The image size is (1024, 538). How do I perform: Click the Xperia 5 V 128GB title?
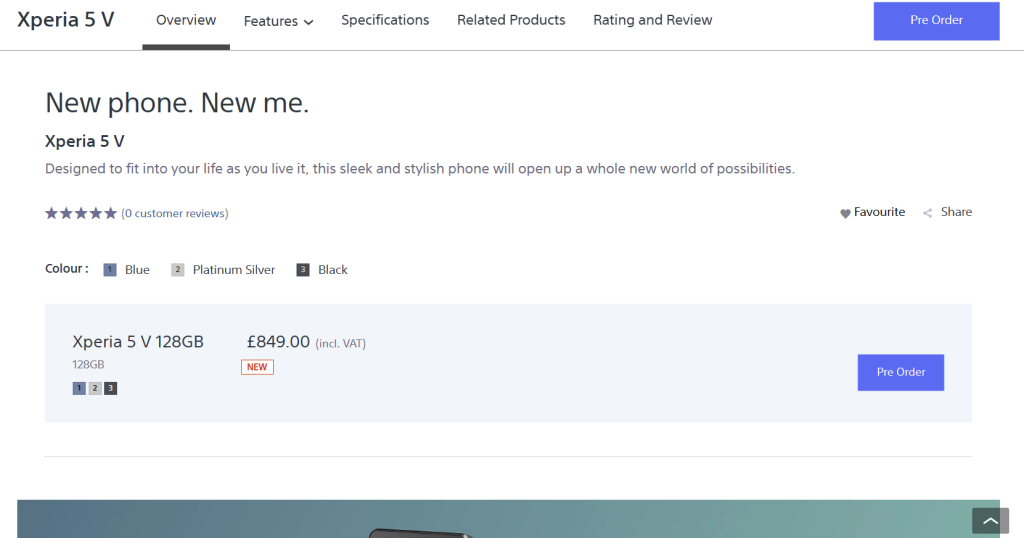click(x=138, y=342)
